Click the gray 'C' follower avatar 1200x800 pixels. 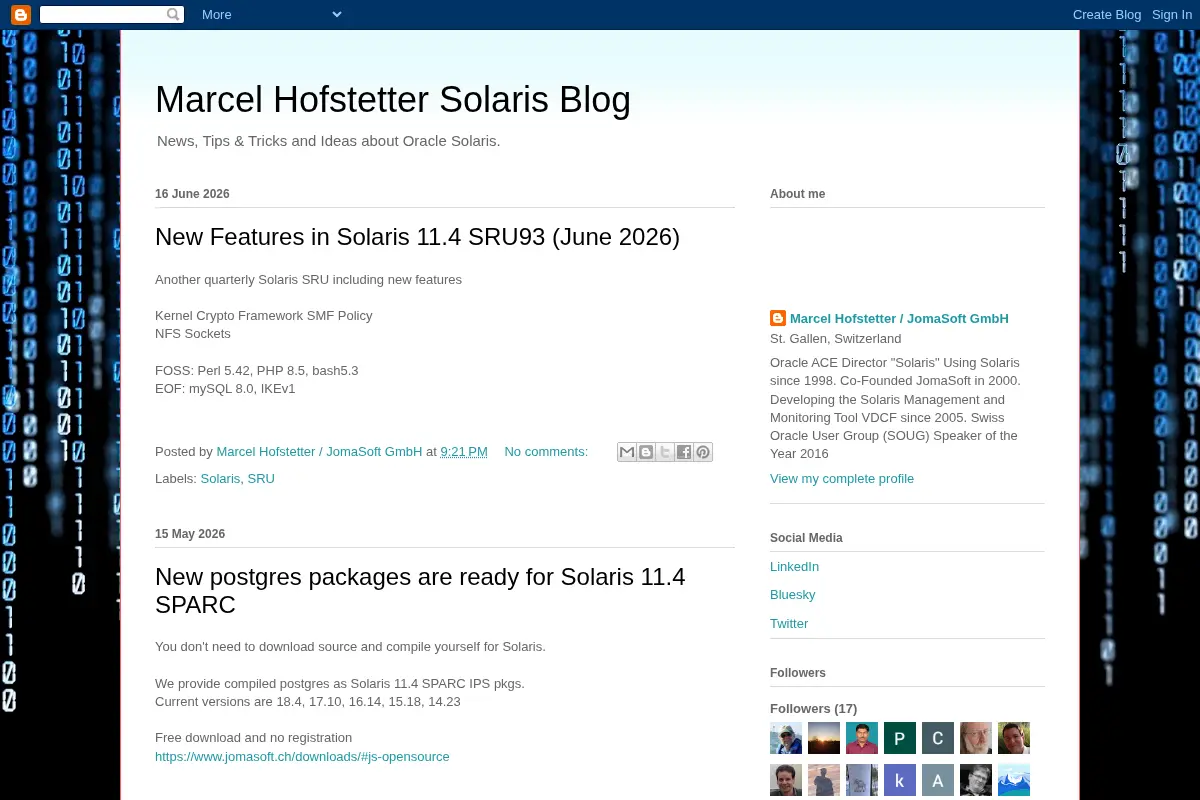coord(938,738)
